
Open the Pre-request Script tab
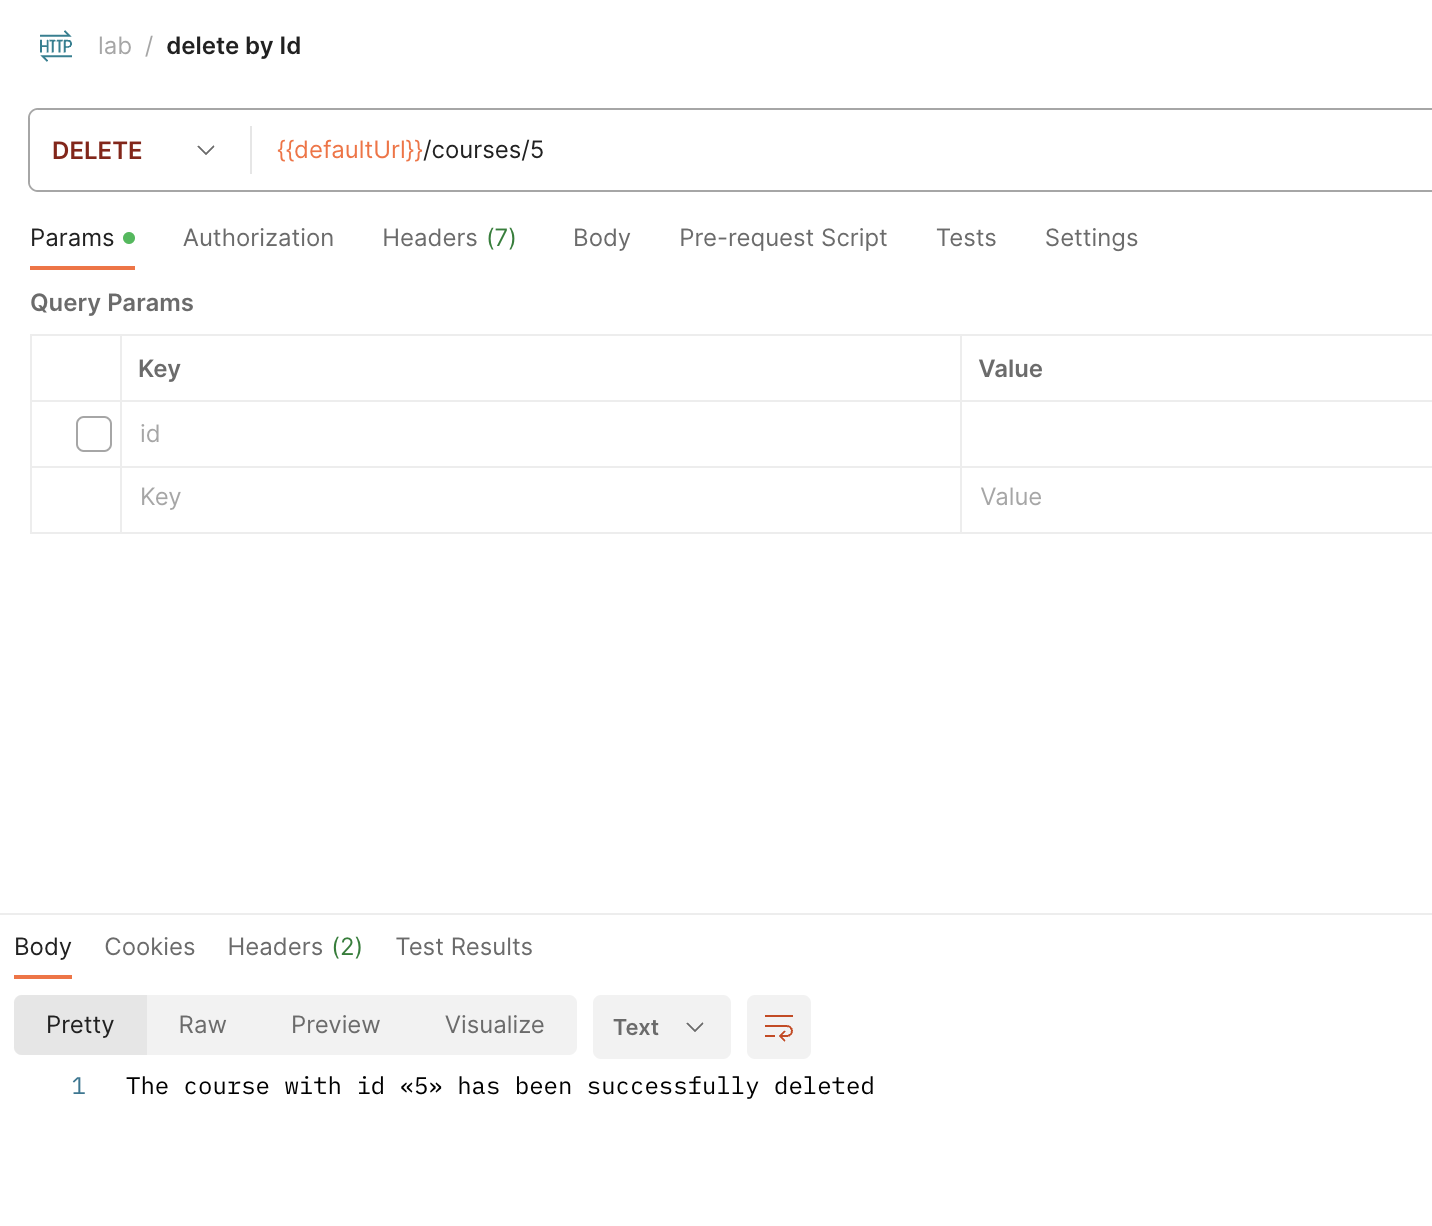[783, 238]
